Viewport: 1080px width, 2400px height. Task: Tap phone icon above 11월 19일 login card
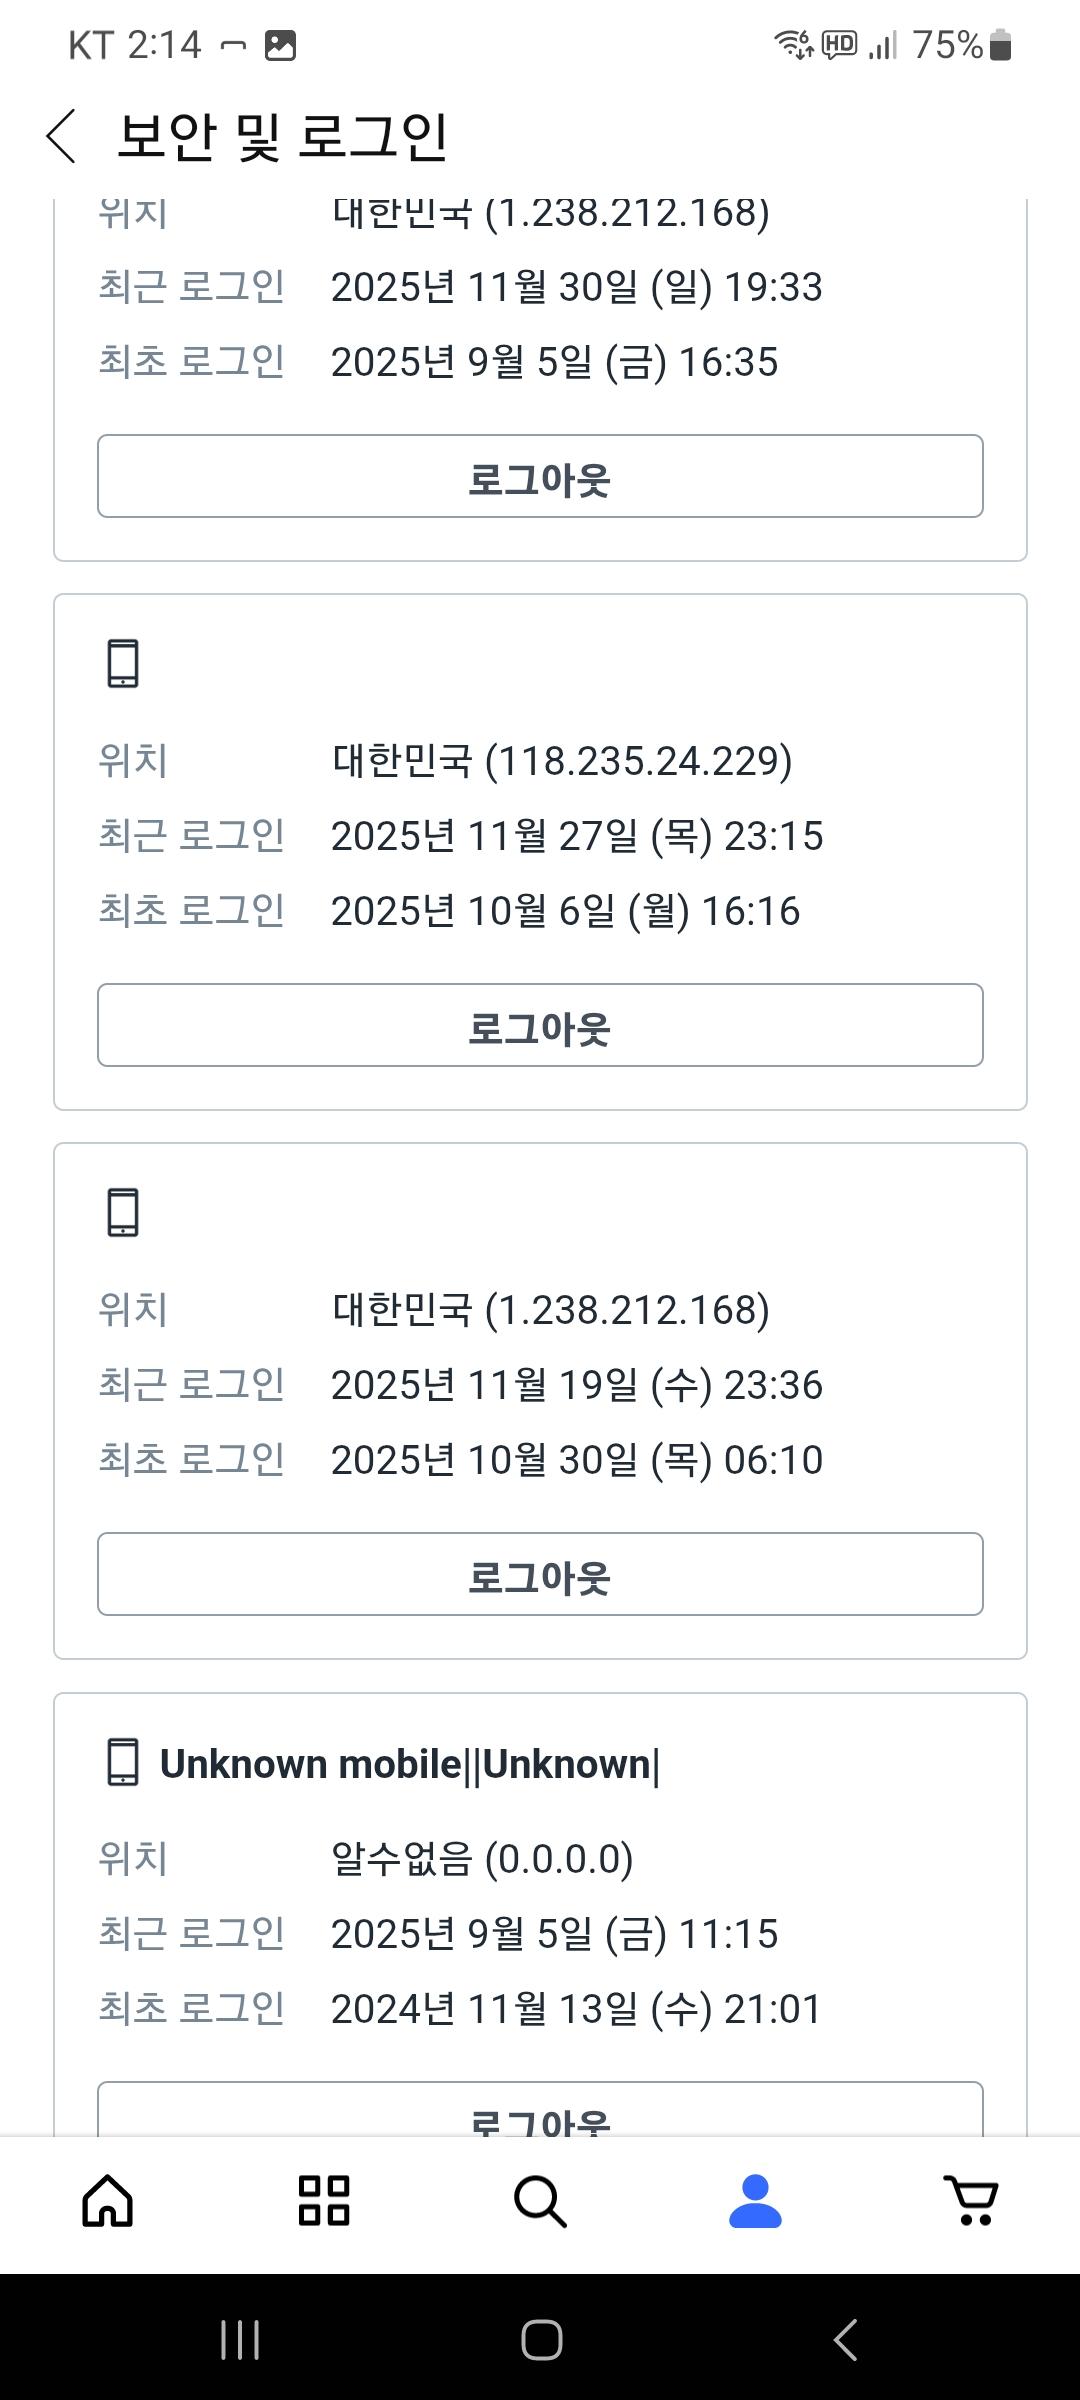pyautogui.click(x=123, y=1213)
